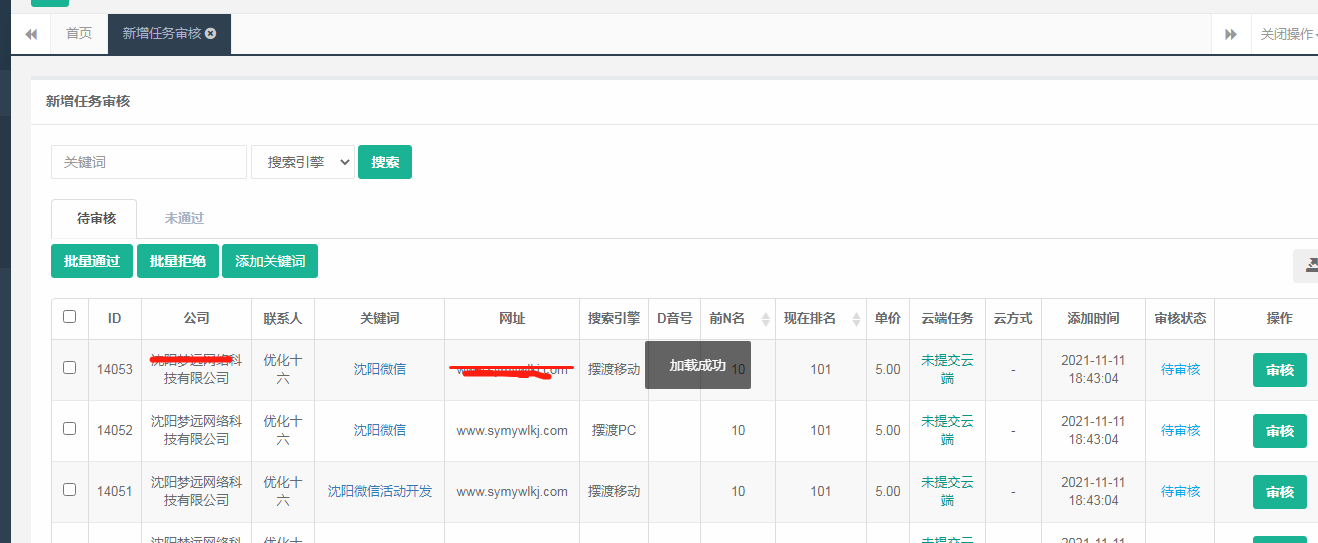Screen dimensions: 1318x543
Task: Click price 5.00 in row 14051
Action: 887,491
